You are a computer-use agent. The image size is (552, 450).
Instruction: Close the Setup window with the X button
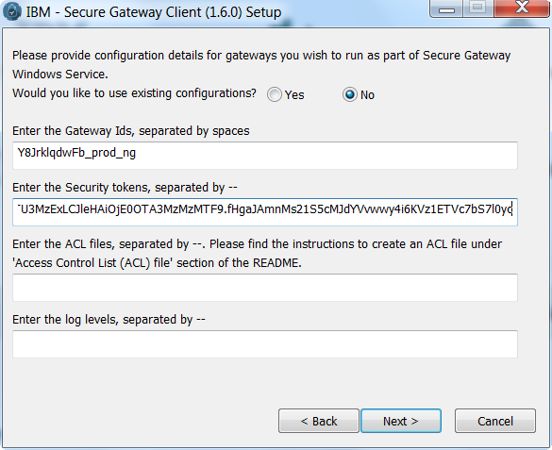(521, 8)
